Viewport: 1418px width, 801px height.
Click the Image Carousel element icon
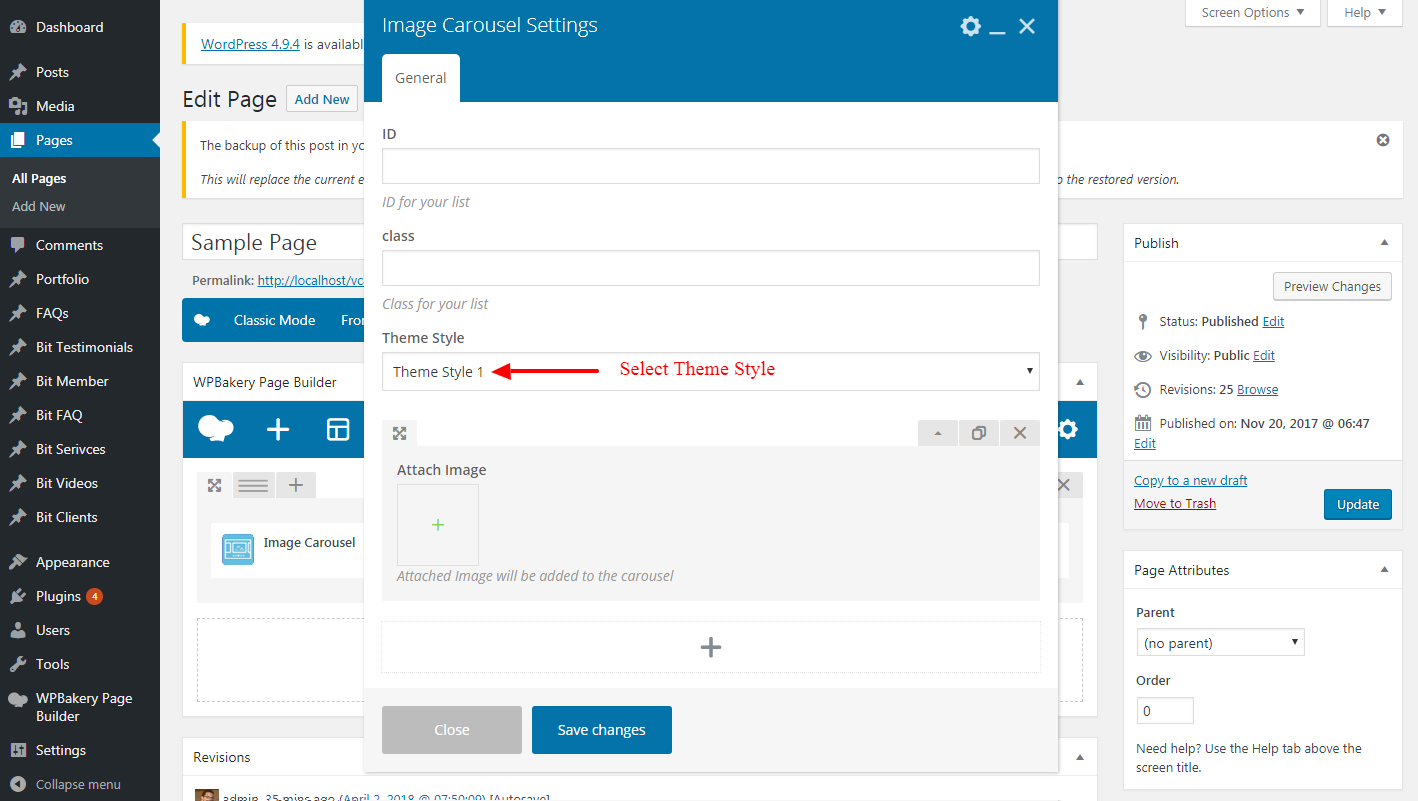tap(238, 549)
